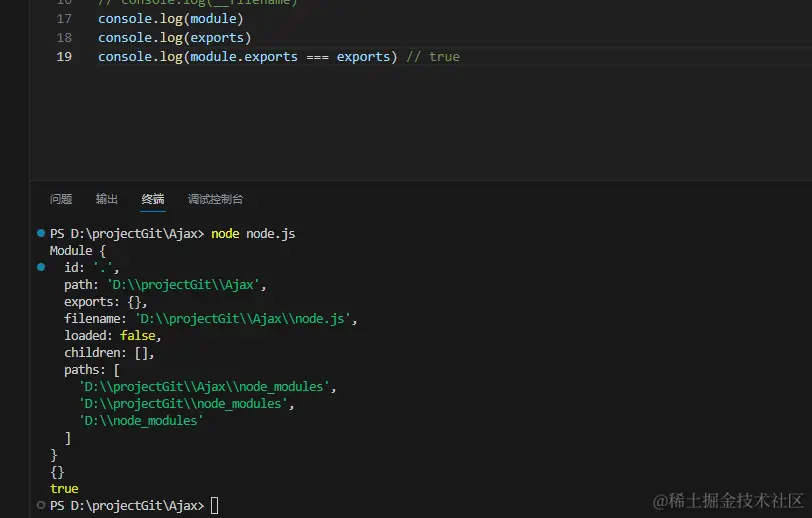Click the console.log(exports) code line
This screenshot has width=812, height=518.
[x=175, y=38]
